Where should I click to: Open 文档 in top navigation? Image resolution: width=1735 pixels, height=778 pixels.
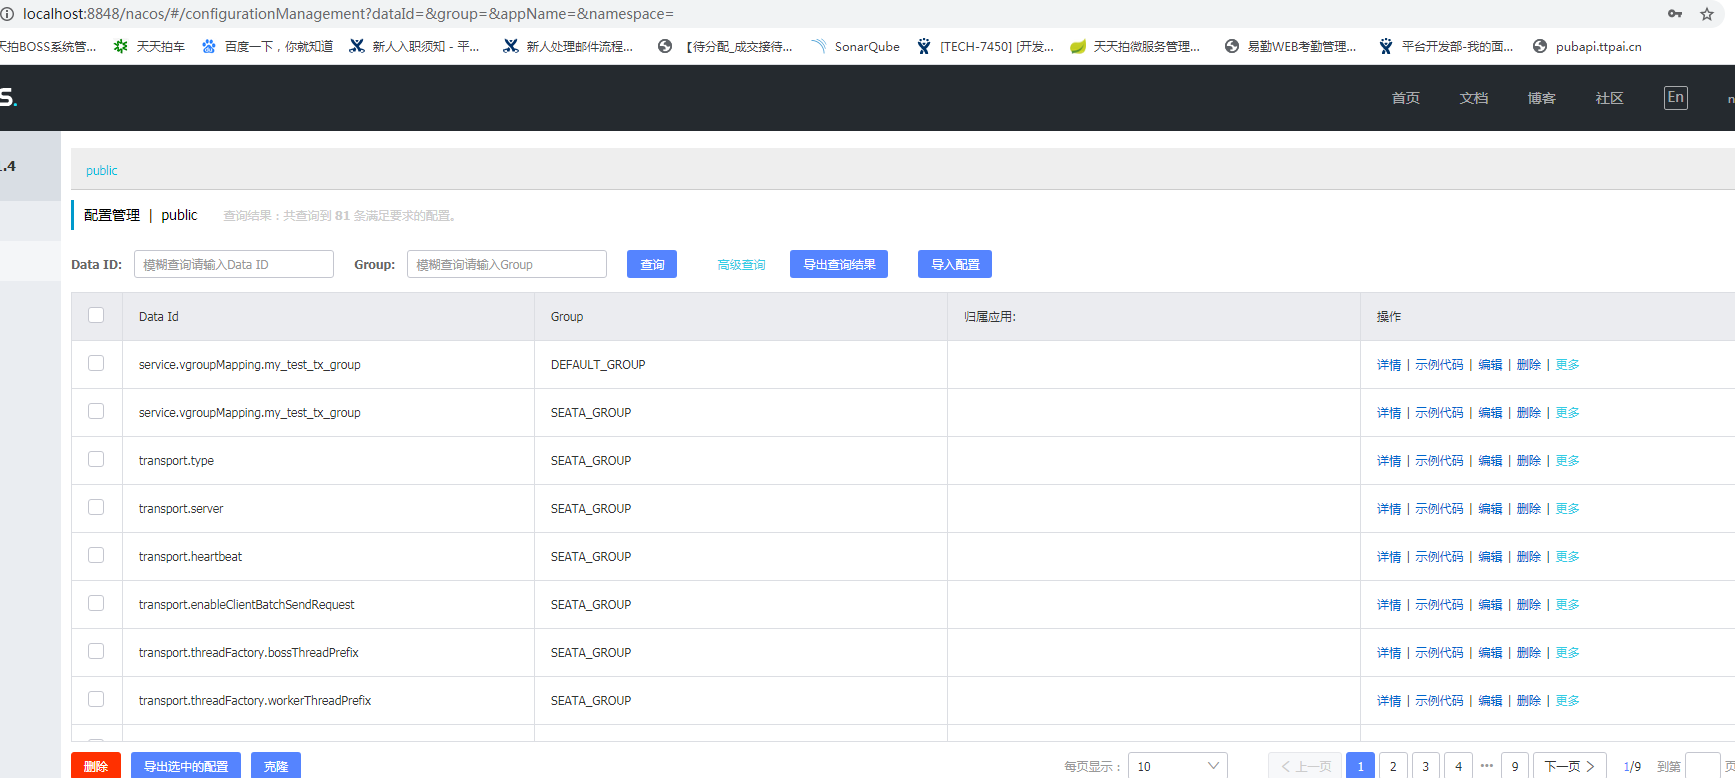(1474, 98)
